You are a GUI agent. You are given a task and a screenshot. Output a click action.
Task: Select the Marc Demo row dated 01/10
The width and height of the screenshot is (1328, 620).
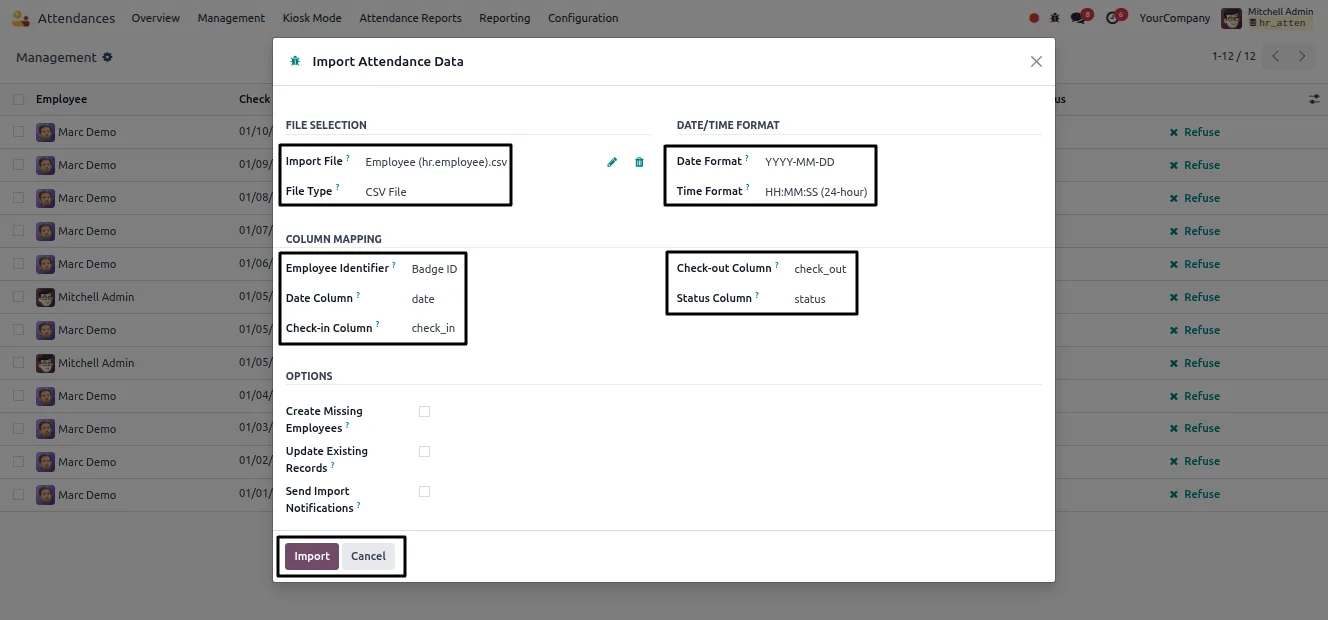(19, 132)
